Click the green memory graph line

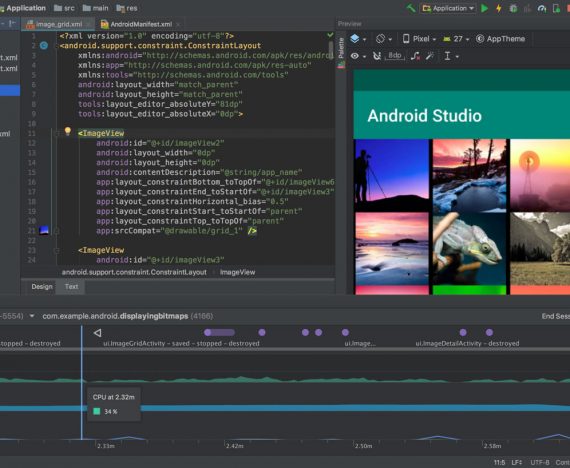(285, 380)
